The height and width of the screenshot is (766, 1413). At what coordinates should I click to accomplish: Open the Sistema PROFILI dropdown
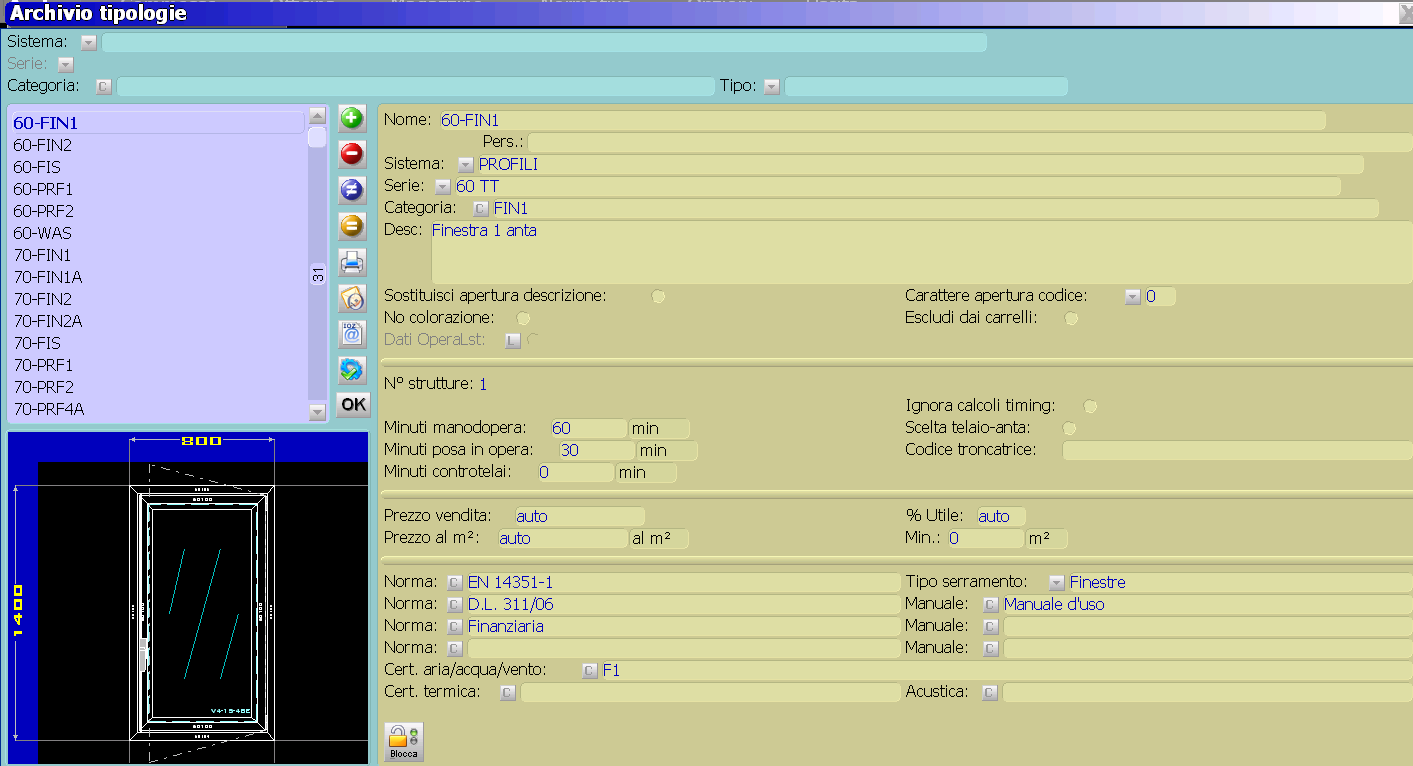[x=465, y=165]
